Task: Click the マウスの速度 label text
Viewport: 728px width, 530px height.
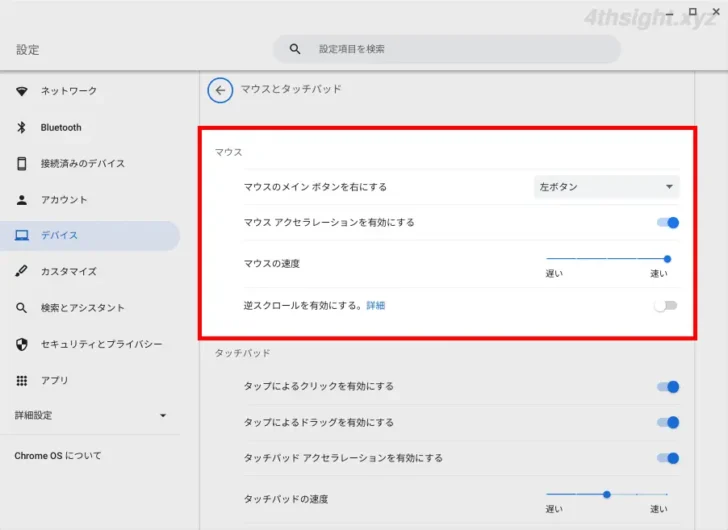Action: coord(272,264)
